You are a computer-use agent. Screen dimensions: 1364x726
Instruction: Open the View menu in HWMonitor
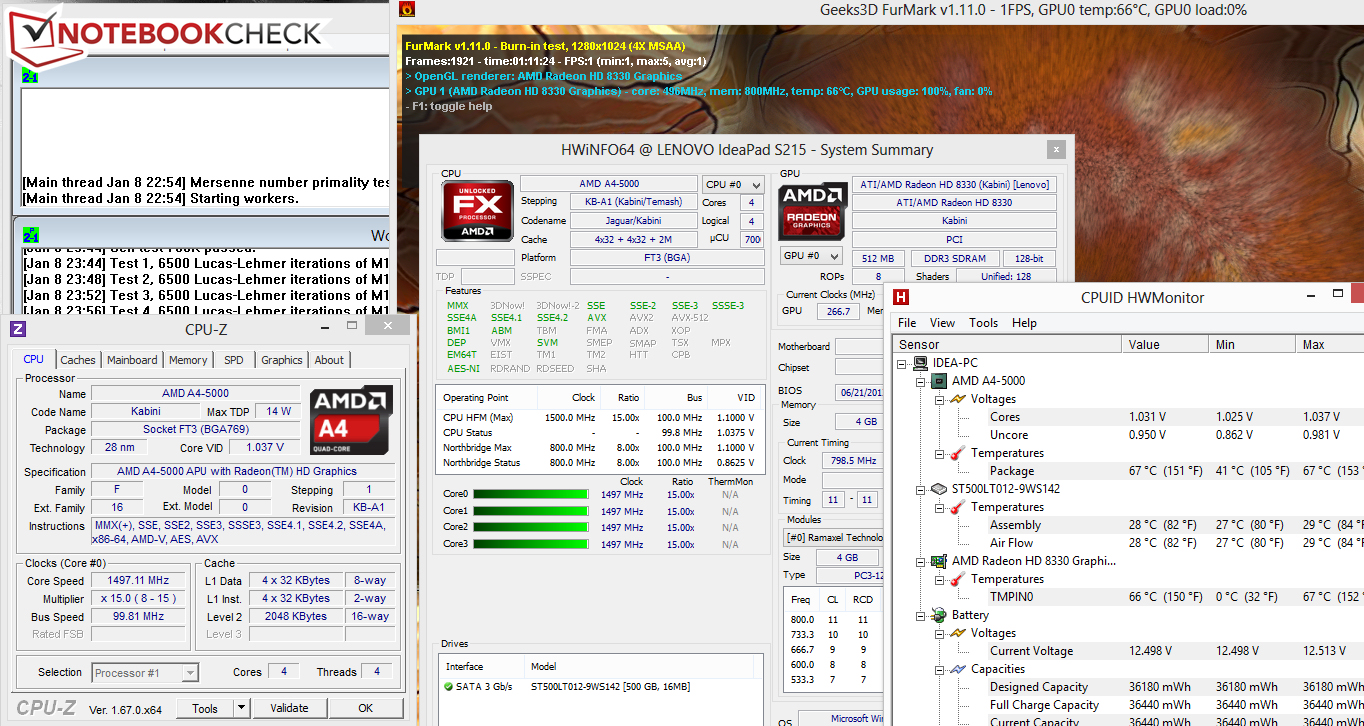tap(942, 323)
